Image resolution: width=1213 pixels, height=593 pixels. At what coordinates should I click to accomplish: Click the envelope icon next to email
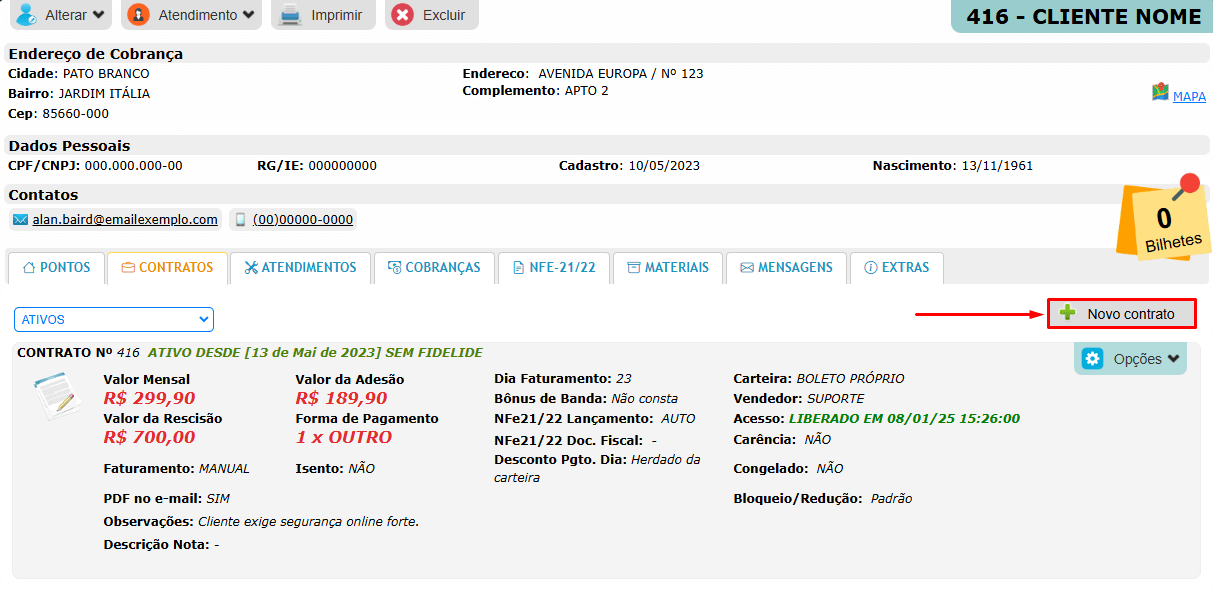[20, 220]
